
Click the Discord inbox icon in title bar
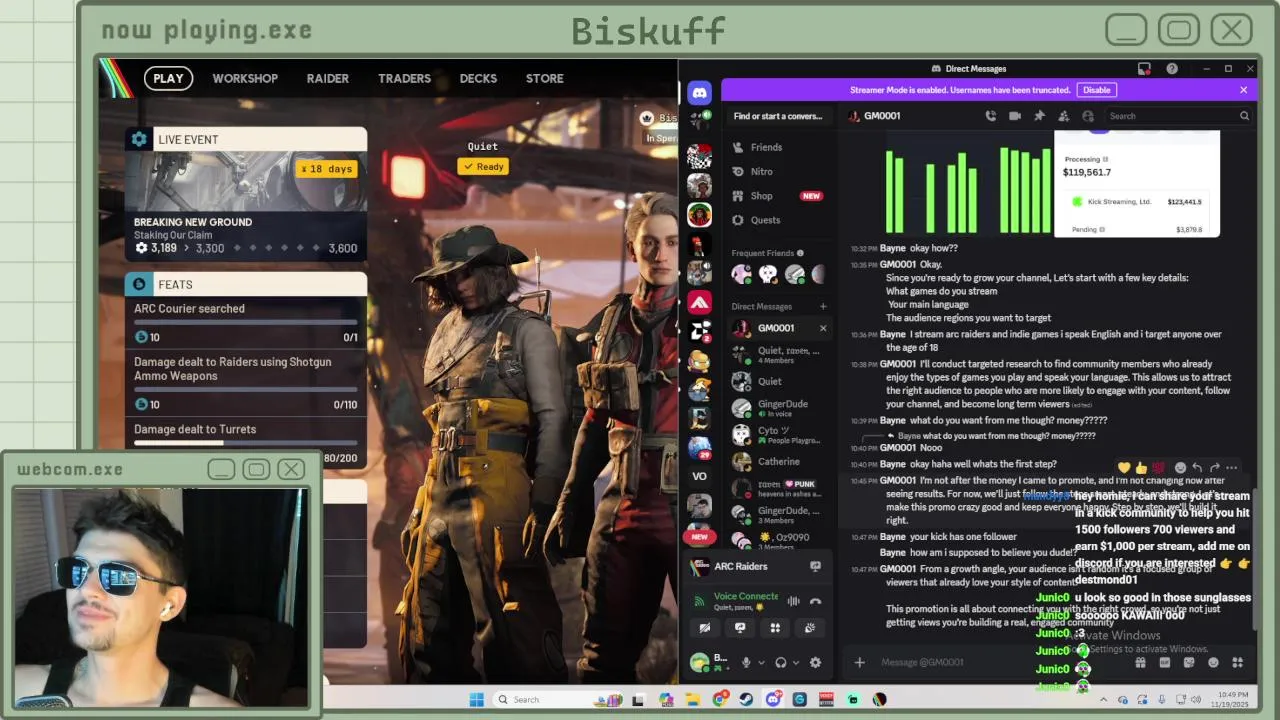pyautogui.click(x=1144, y=69)
